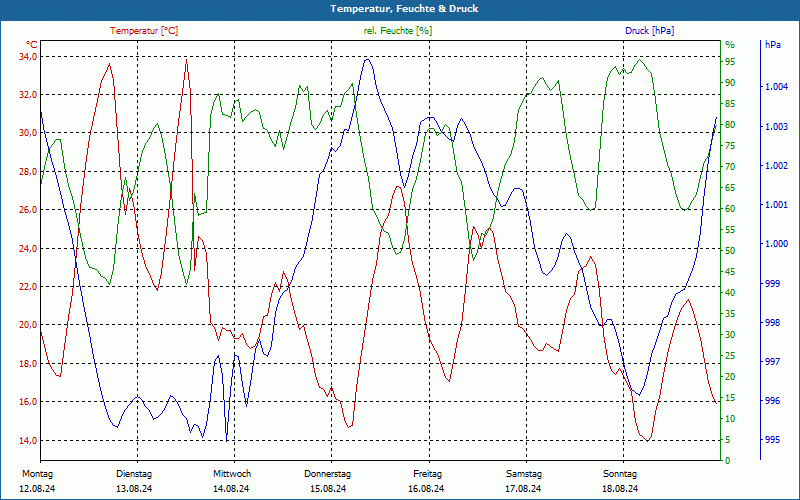The image size is (800, 500).
Task: Click the '16,0' temperature axis value
Action: pos(29,402)
